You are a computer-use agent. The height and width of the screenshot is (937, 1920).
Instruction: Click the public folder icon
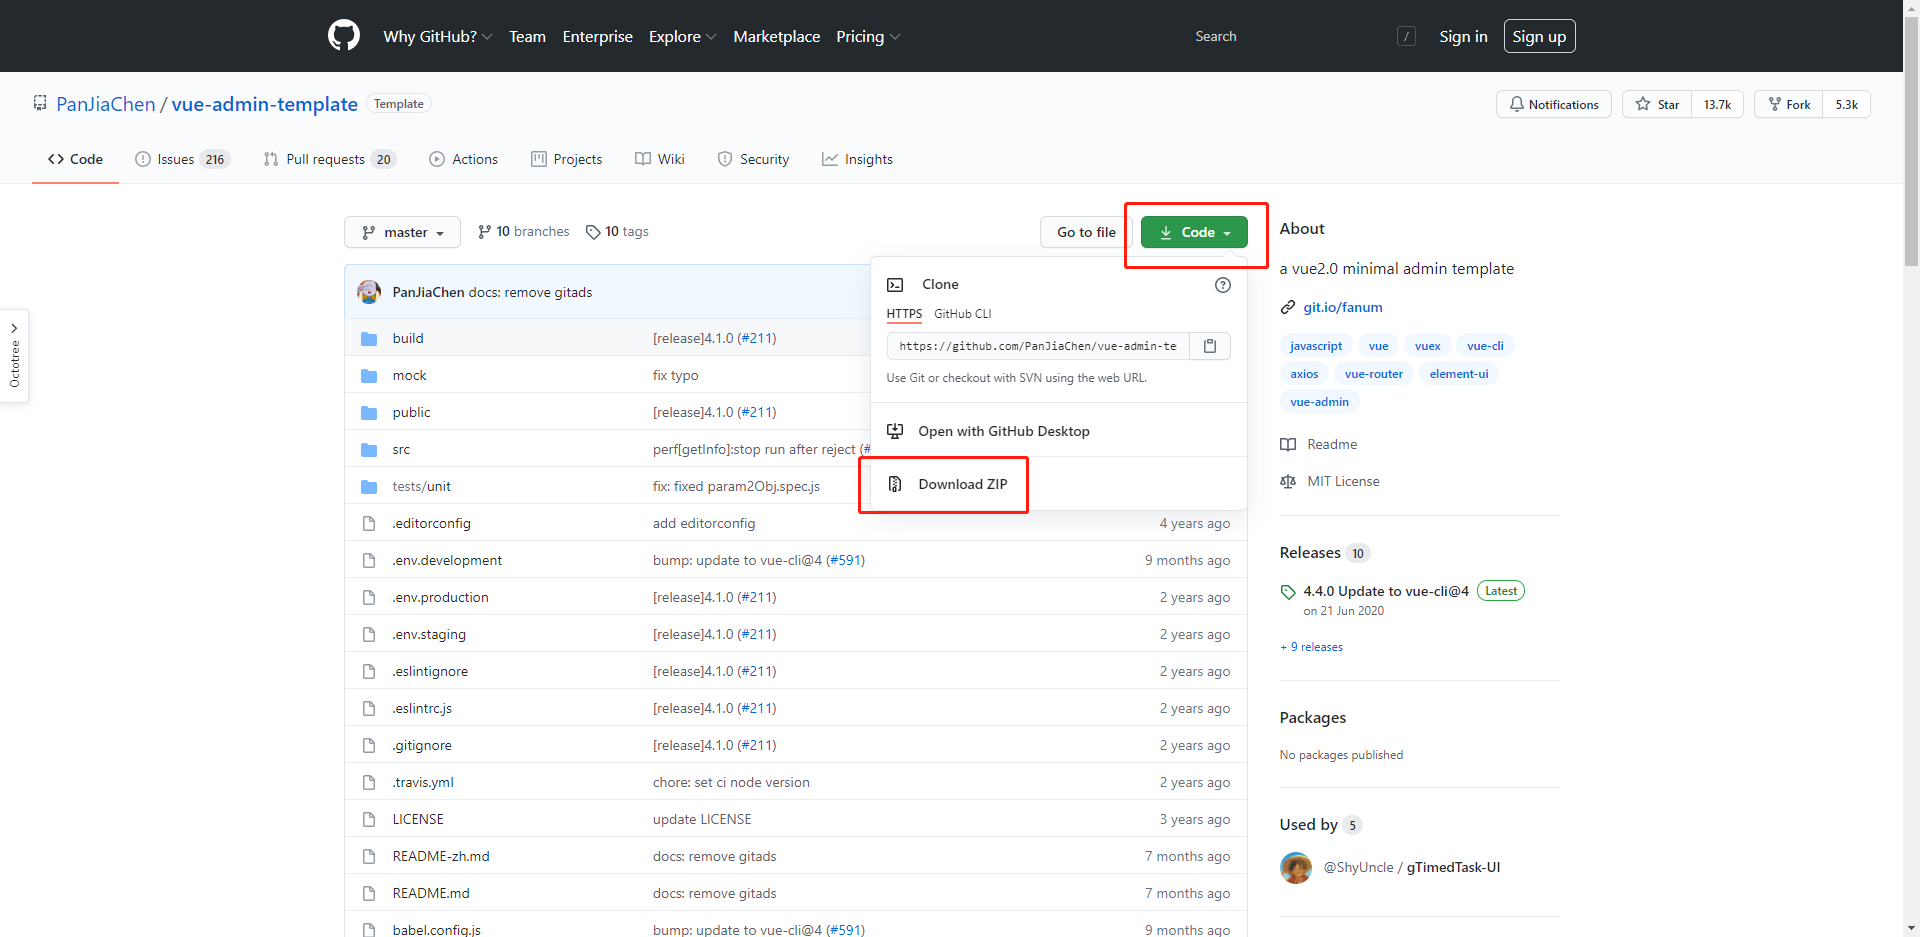(x=369, y=413)
